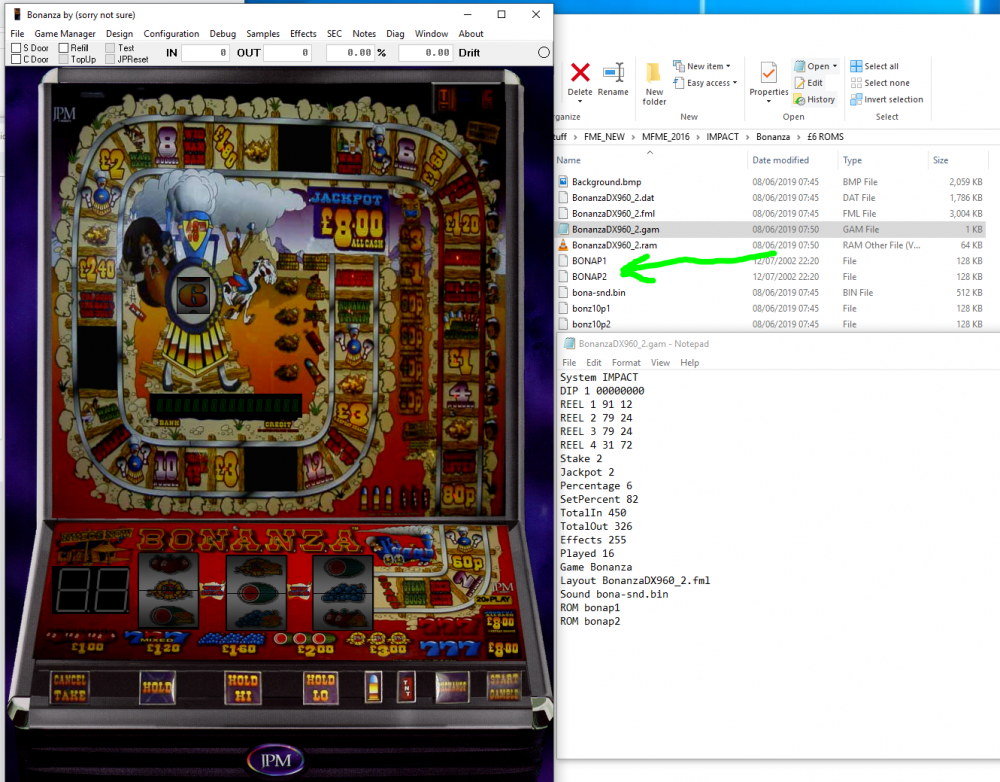Push the HOLD LO machine button
Viewport: 1000px width, 782px height.
(x=321, y=688)
